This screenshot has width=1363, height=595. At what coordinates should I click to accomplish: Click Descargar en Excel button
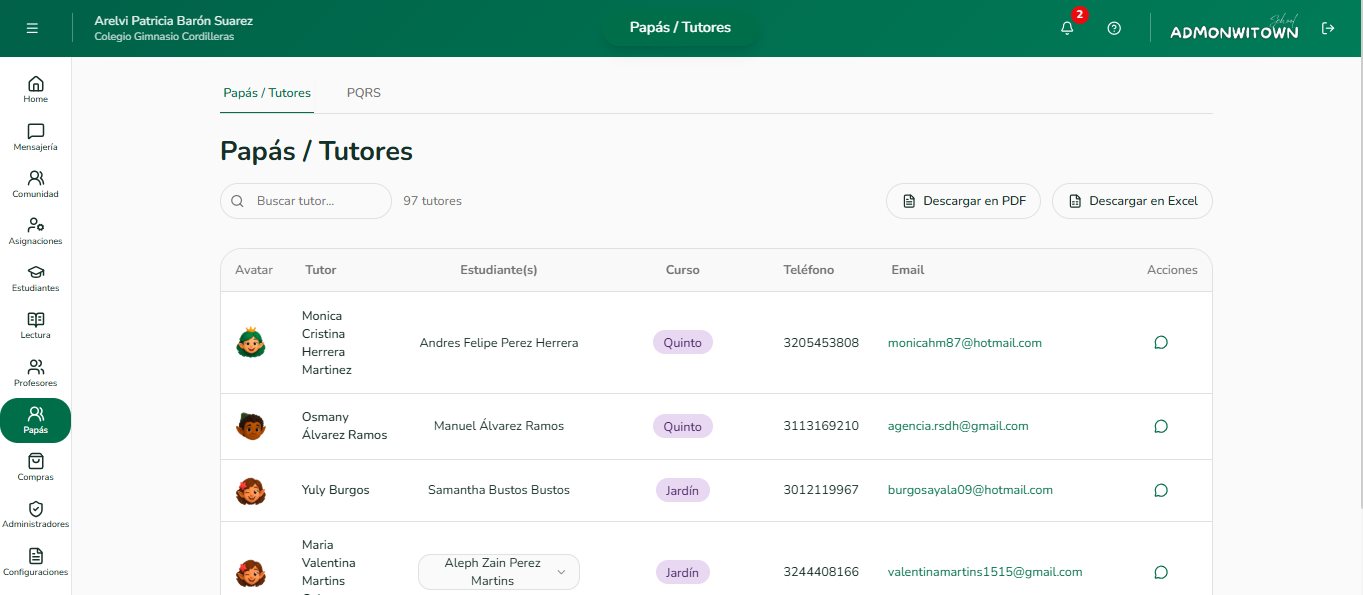point(1132,201)
